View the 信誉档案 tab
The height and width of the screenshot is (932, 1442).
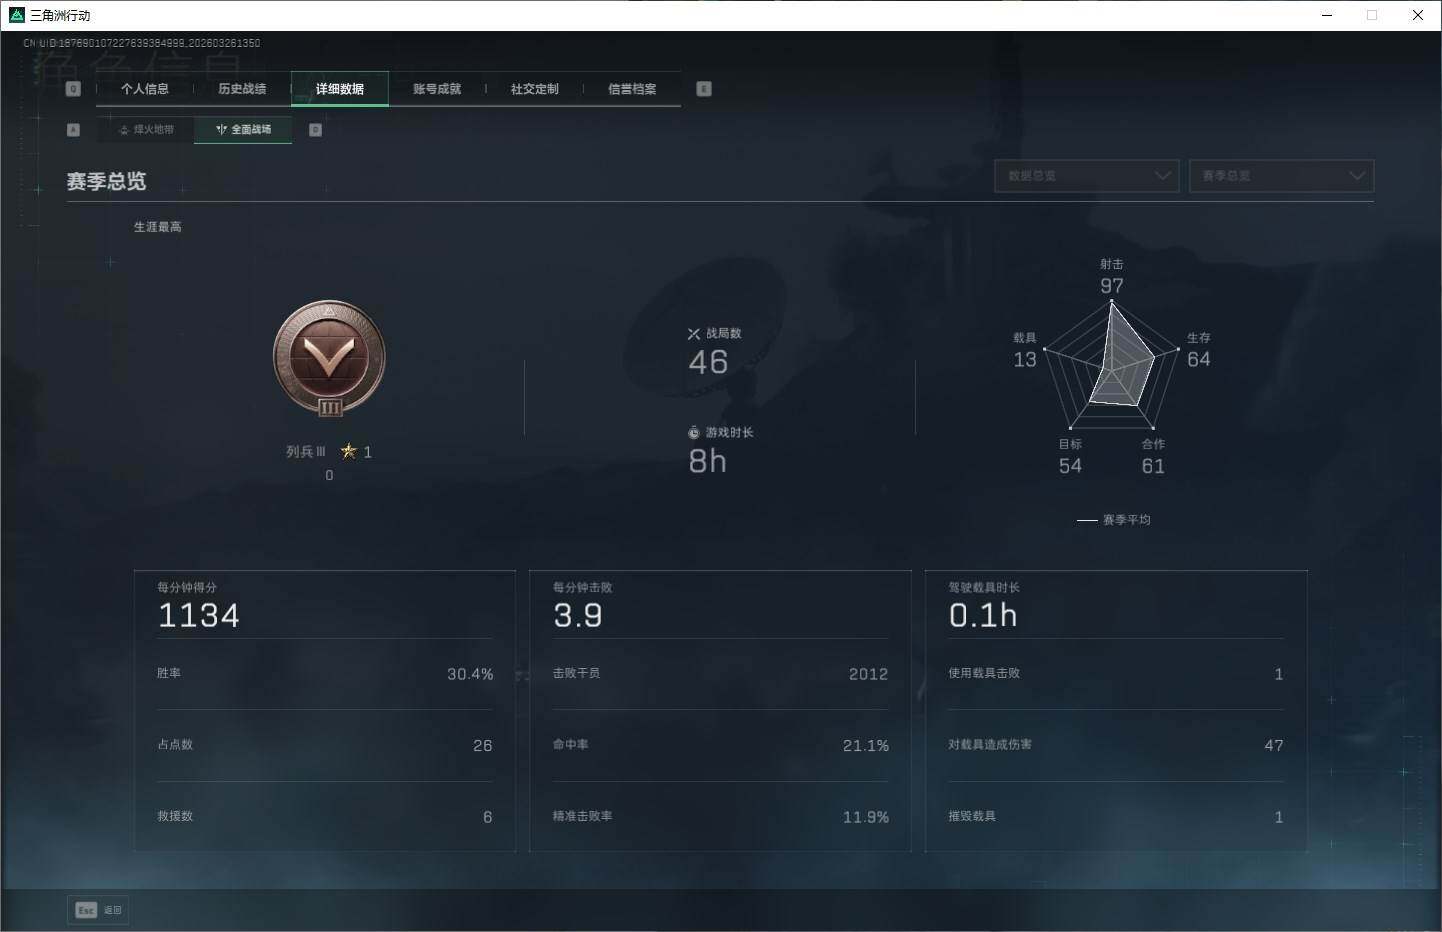632,89
